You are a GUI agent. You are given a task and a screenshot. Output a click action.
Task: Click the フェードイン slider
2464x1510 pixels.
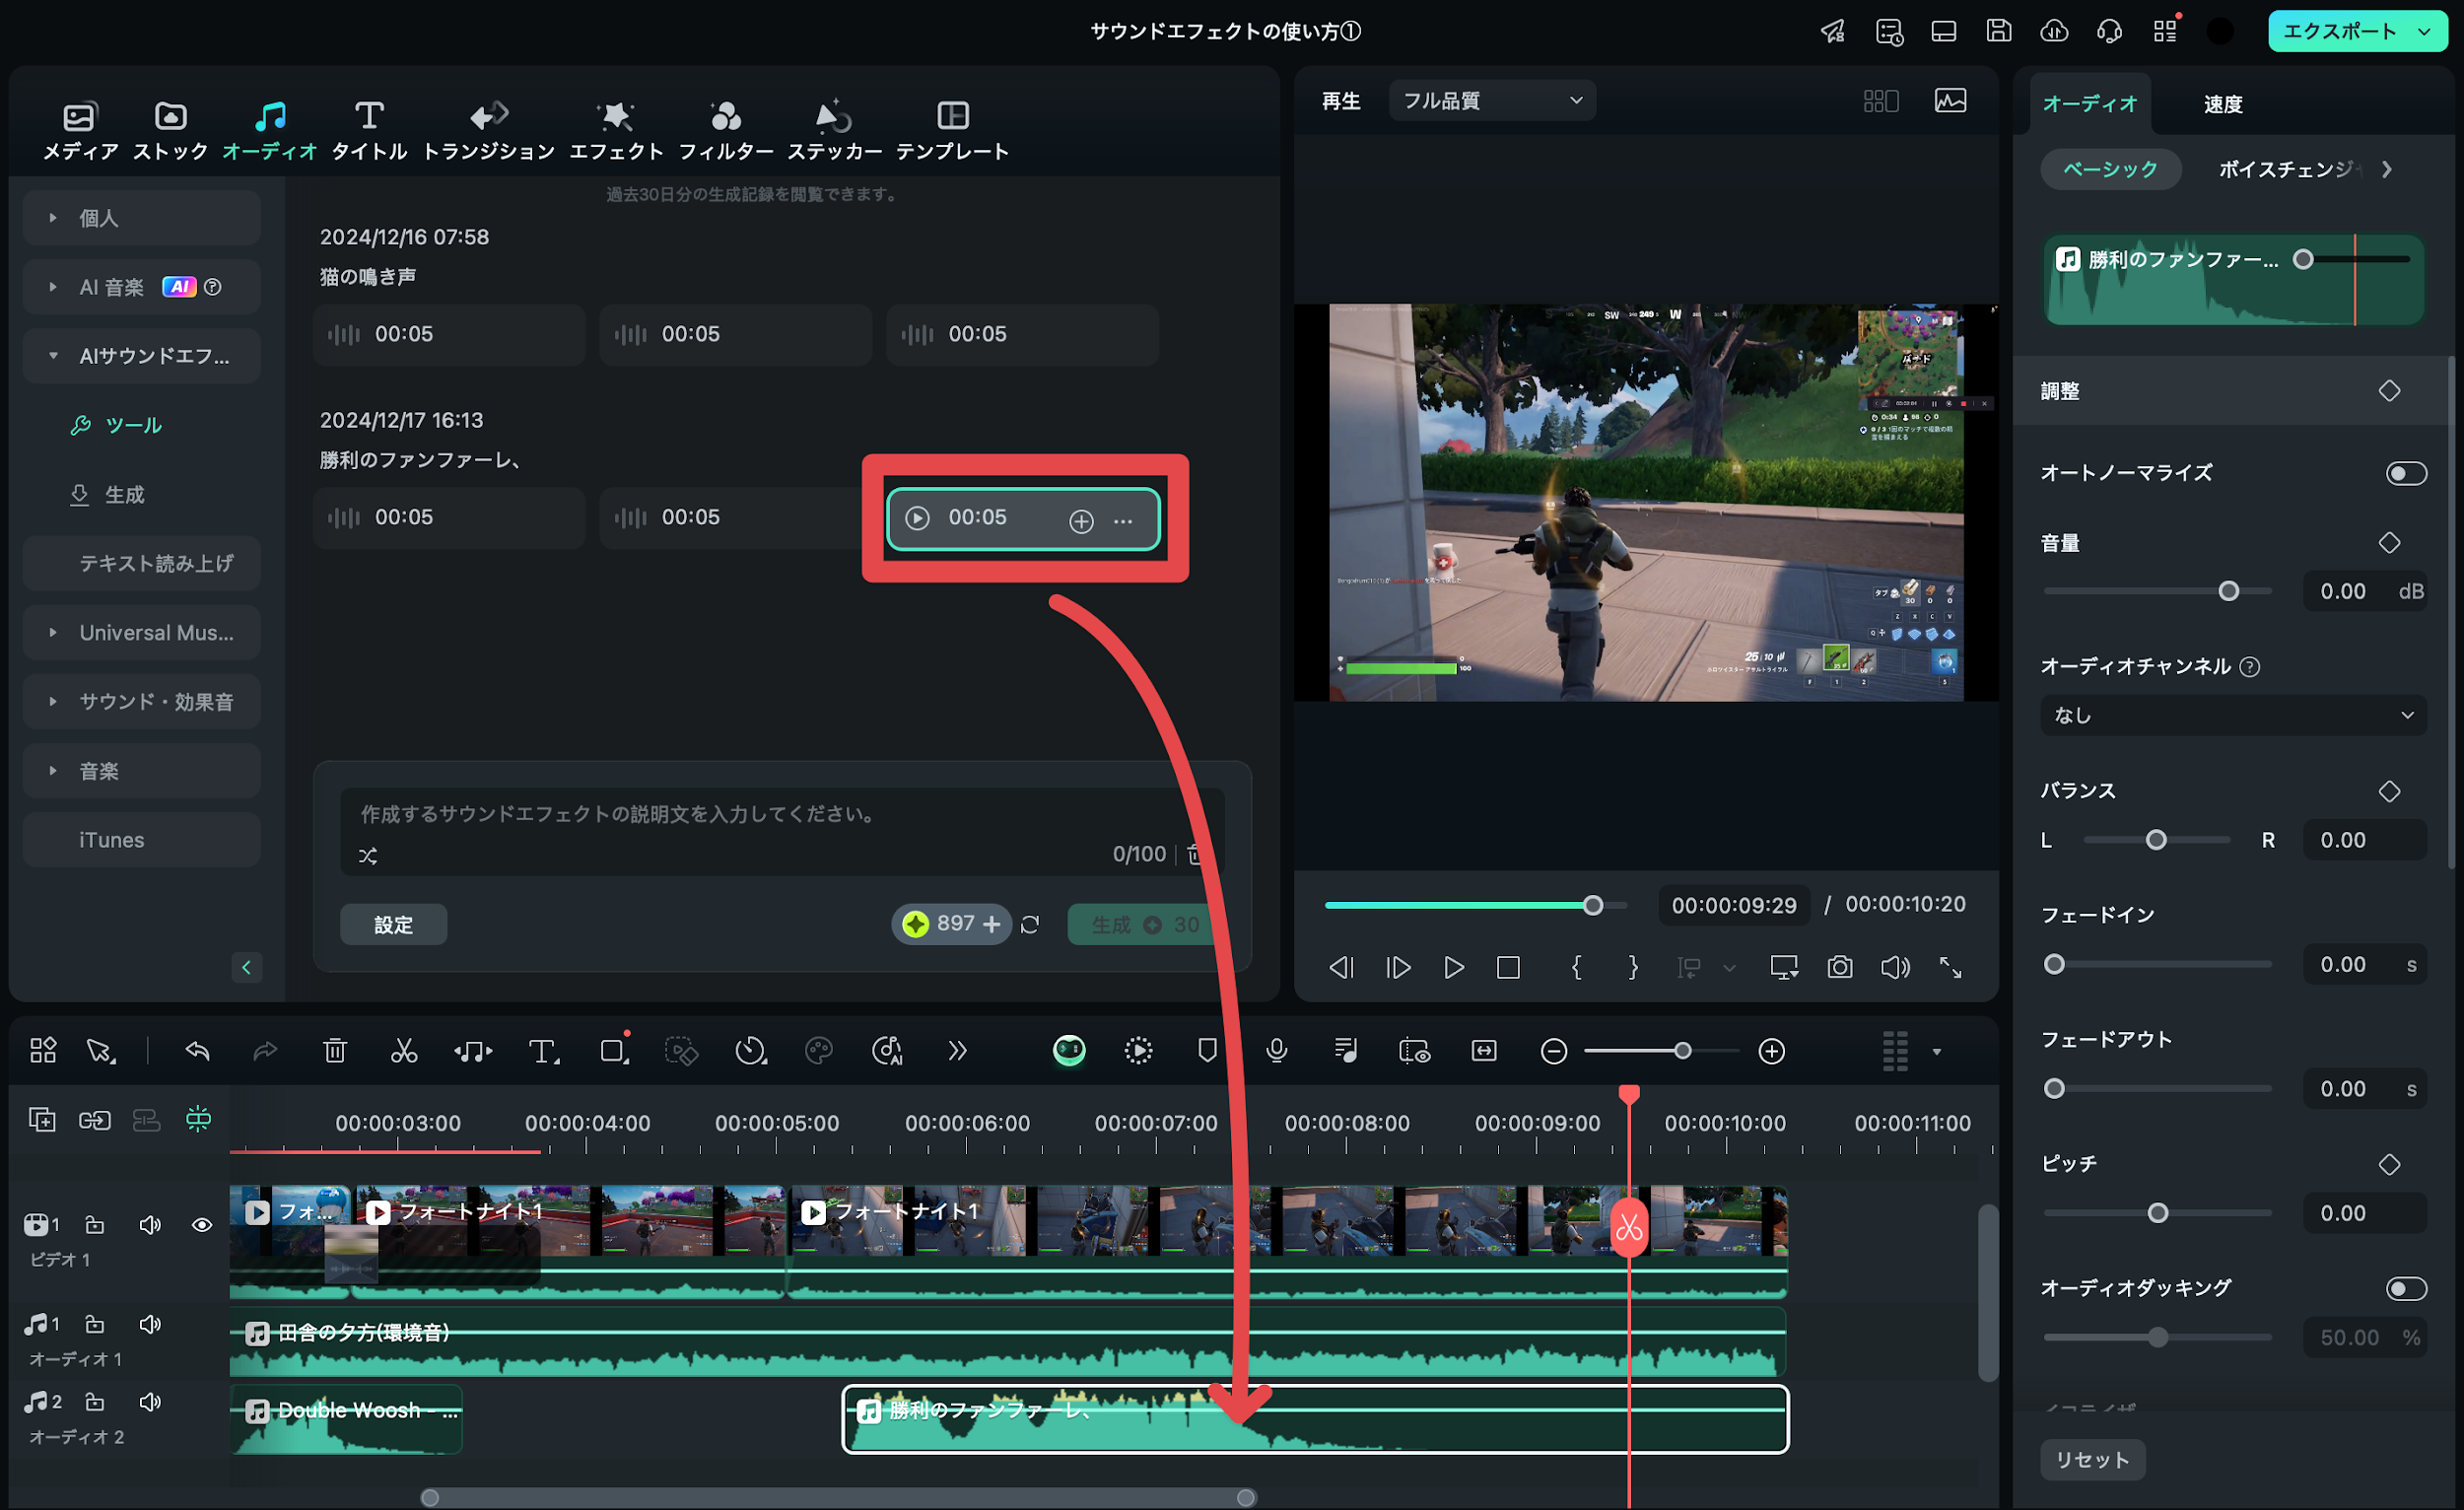click(2157, 965)
